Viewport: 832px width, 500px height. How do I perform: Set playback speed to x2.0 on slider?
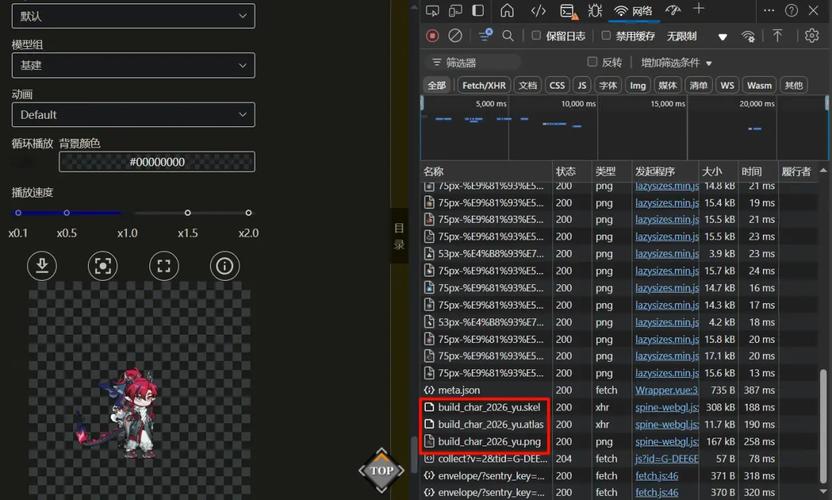point(248,212)
